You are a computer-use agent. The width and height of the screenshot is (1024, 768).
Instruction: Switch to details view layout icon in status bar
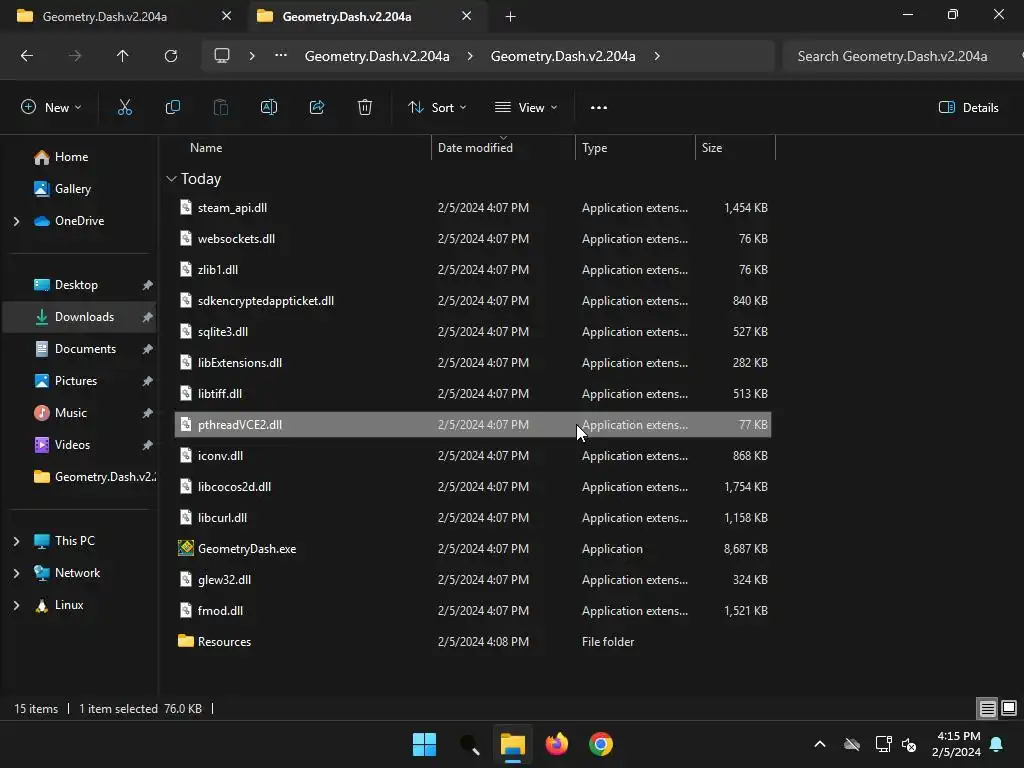[987, 709]
